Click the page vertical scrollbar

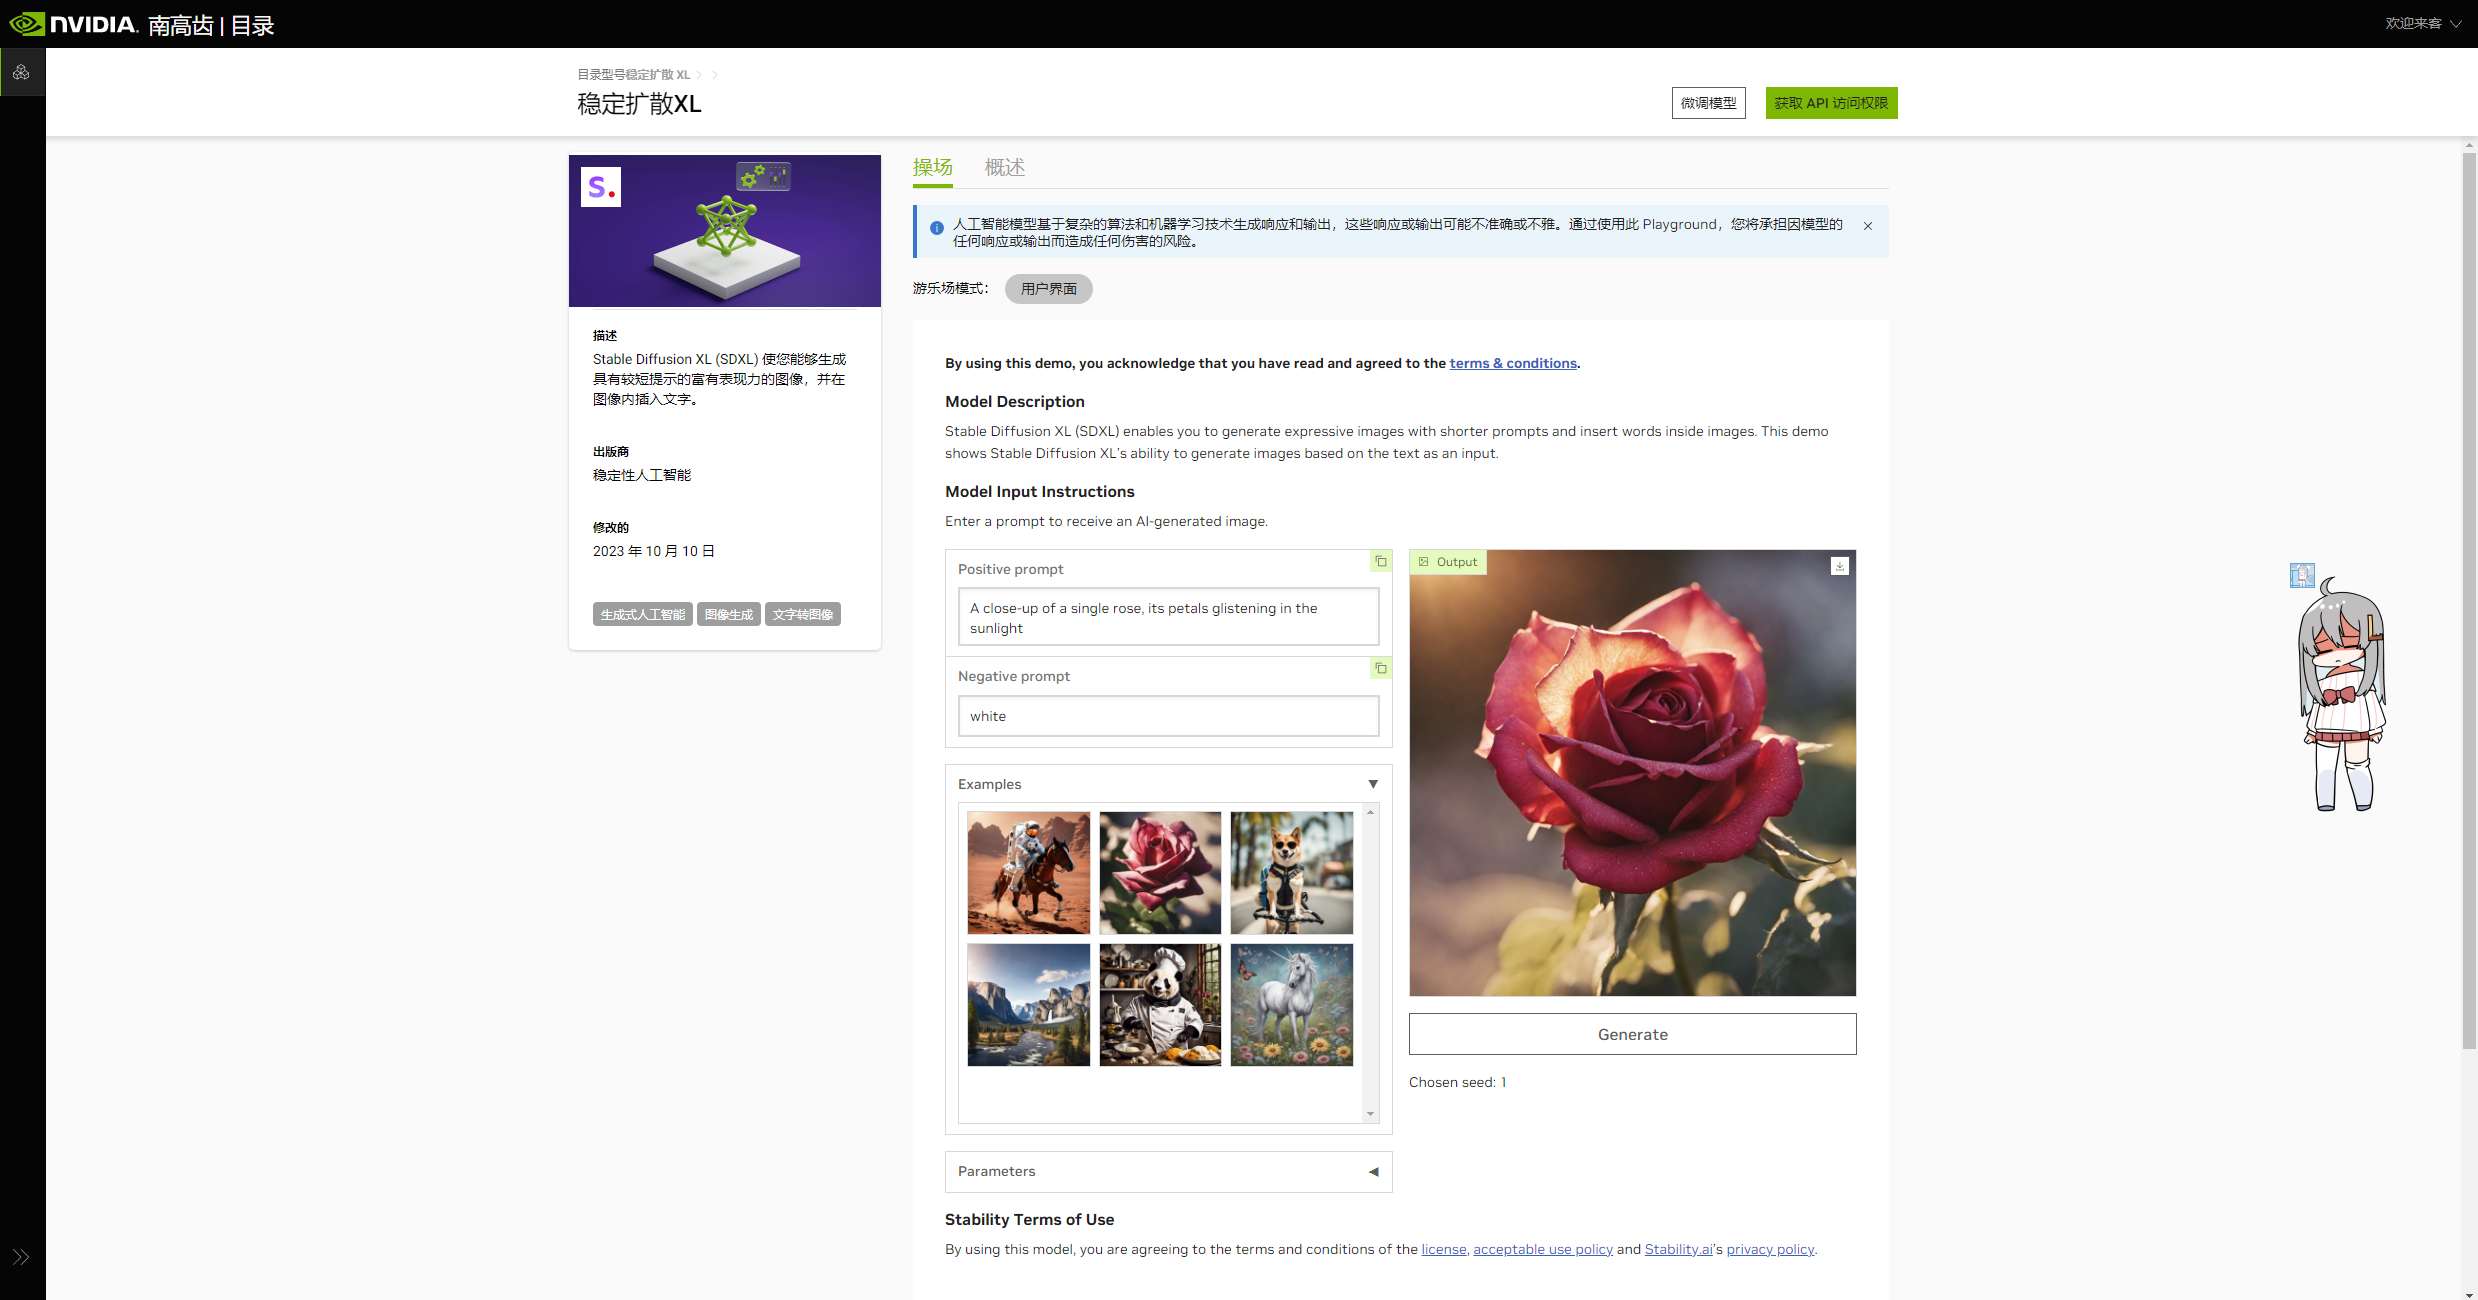(x=2469, y=600)
